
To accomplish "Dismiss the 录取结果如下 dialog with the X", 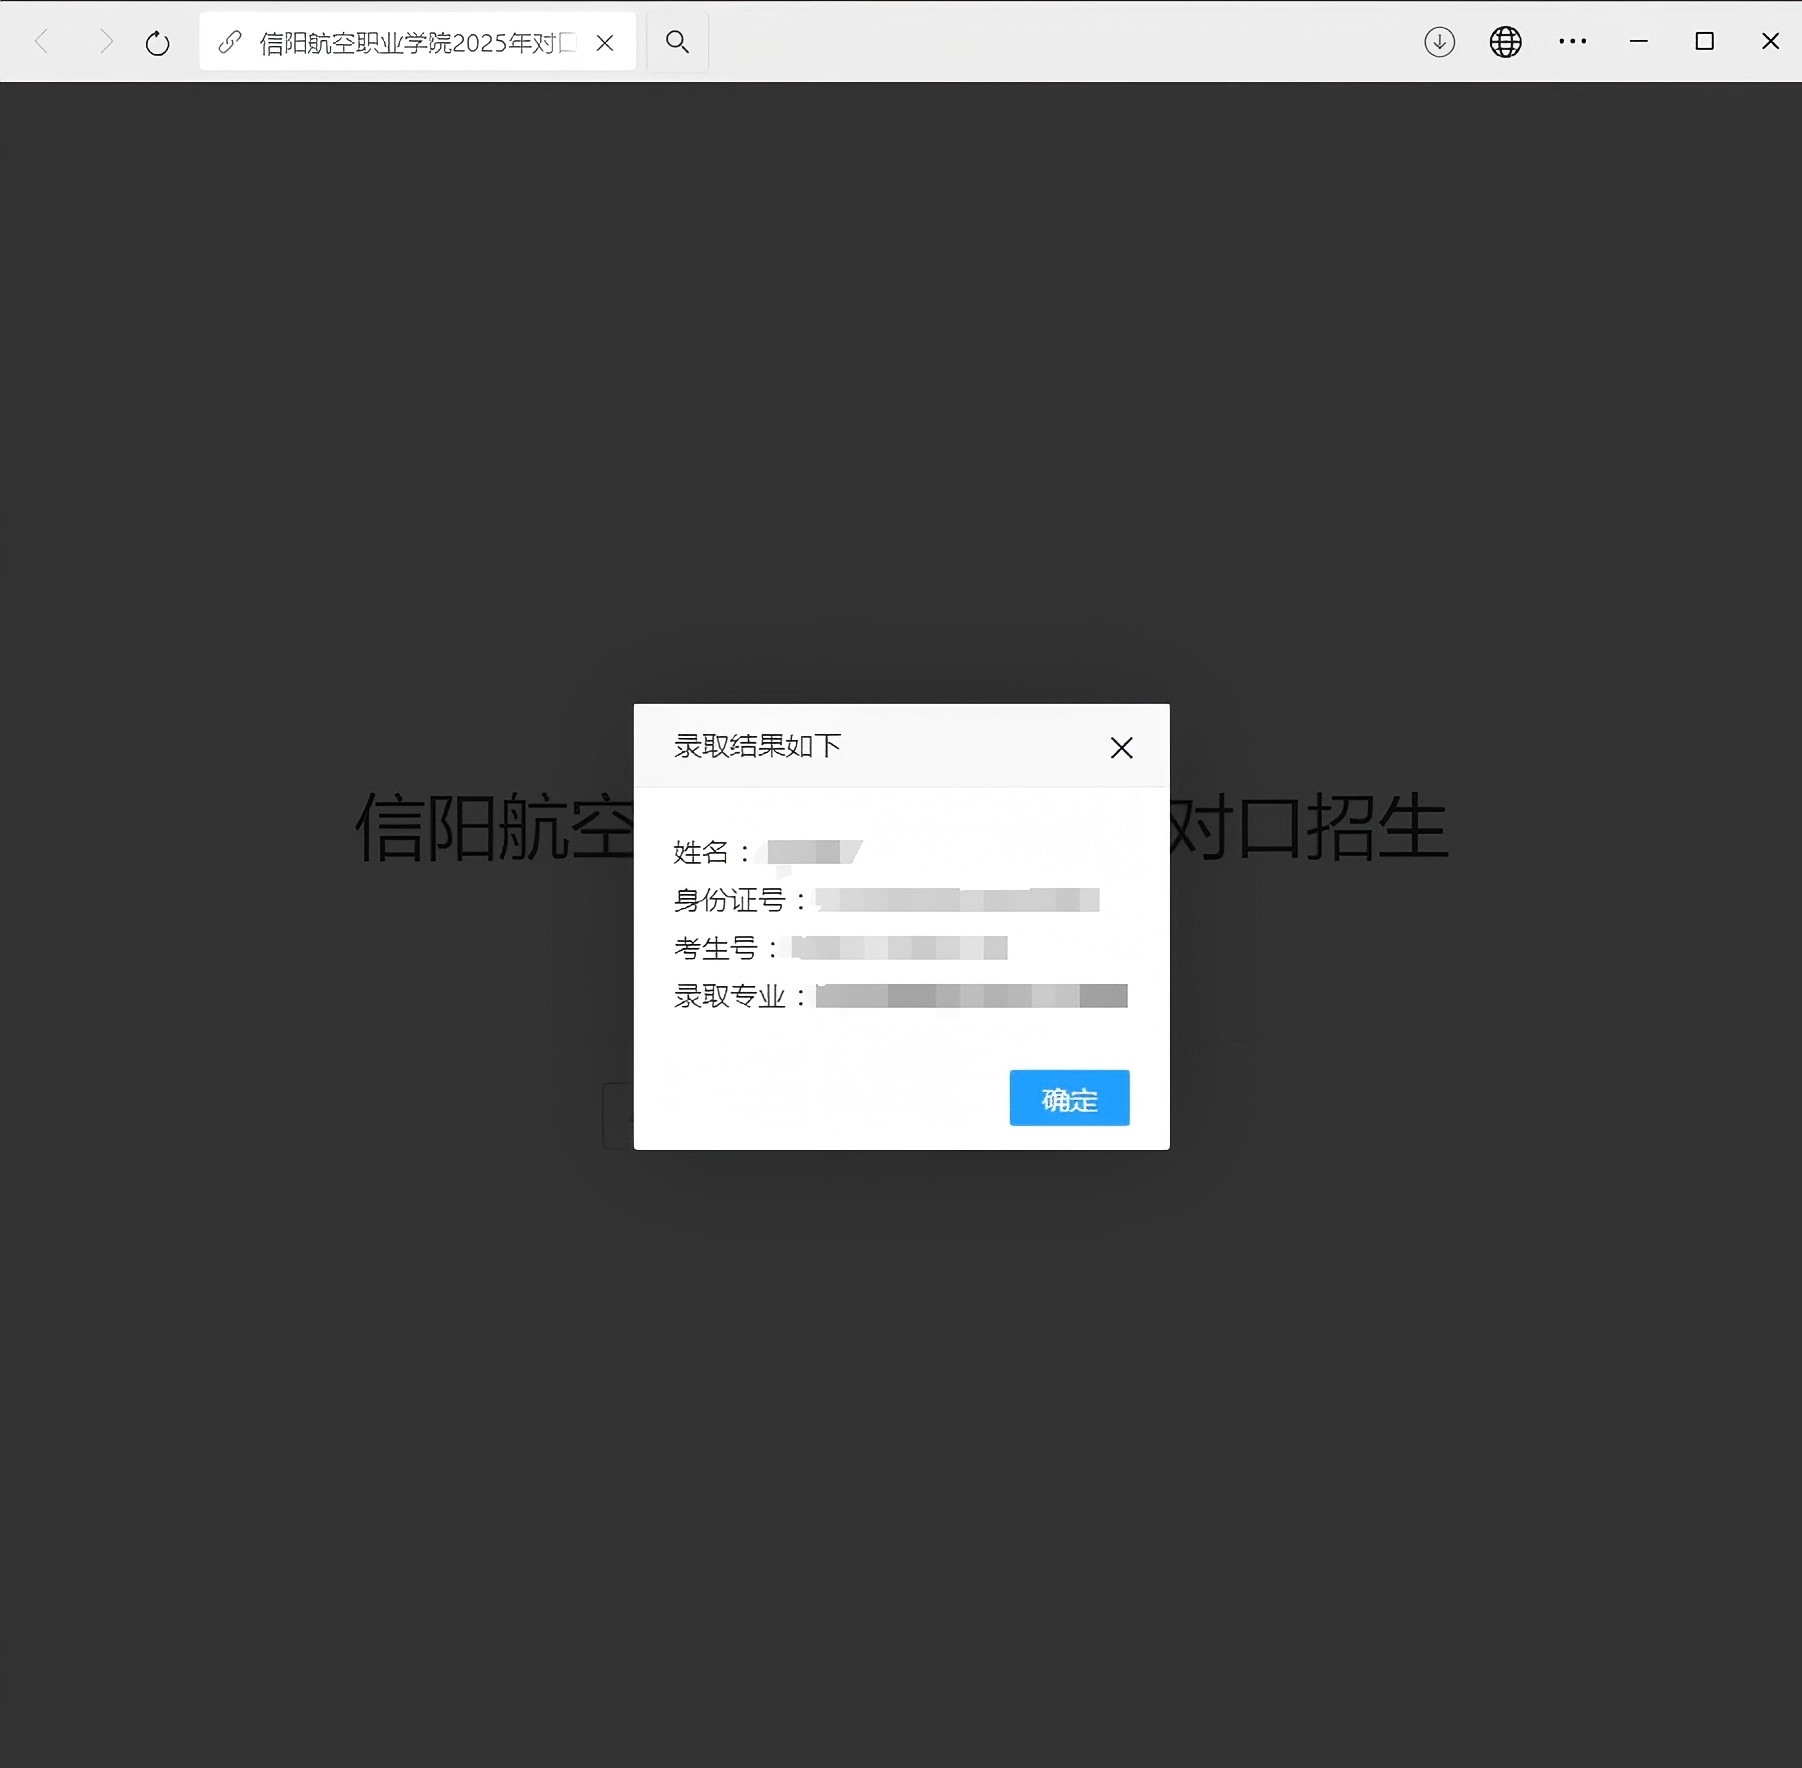I will 1121,748.
